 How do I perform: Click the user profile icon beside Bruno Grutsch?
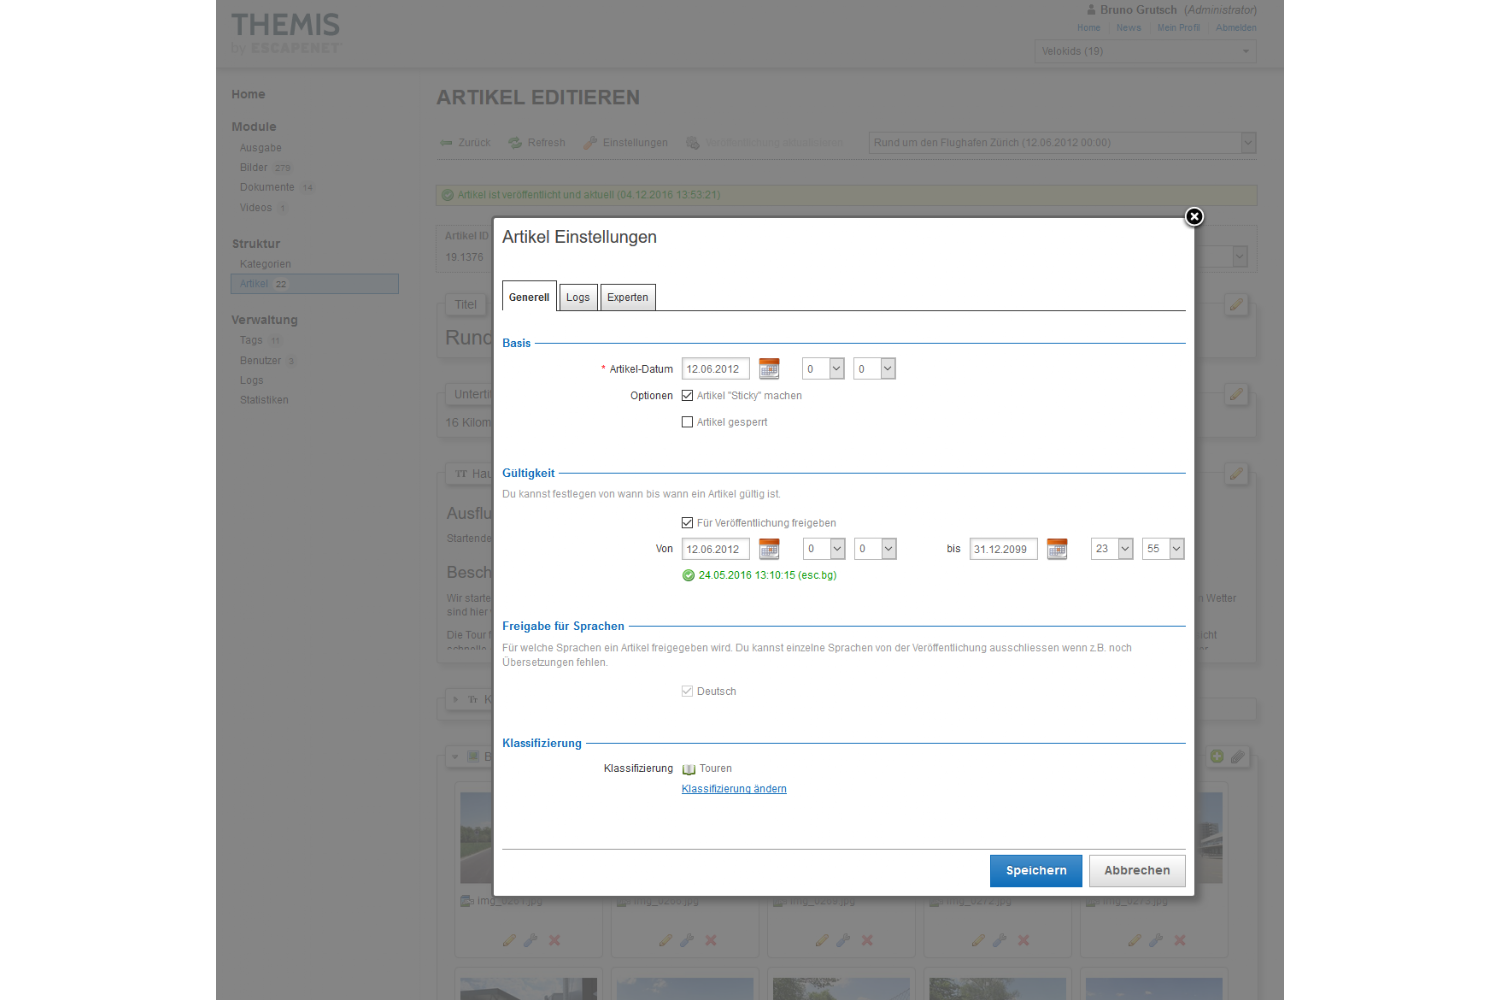1091,10
